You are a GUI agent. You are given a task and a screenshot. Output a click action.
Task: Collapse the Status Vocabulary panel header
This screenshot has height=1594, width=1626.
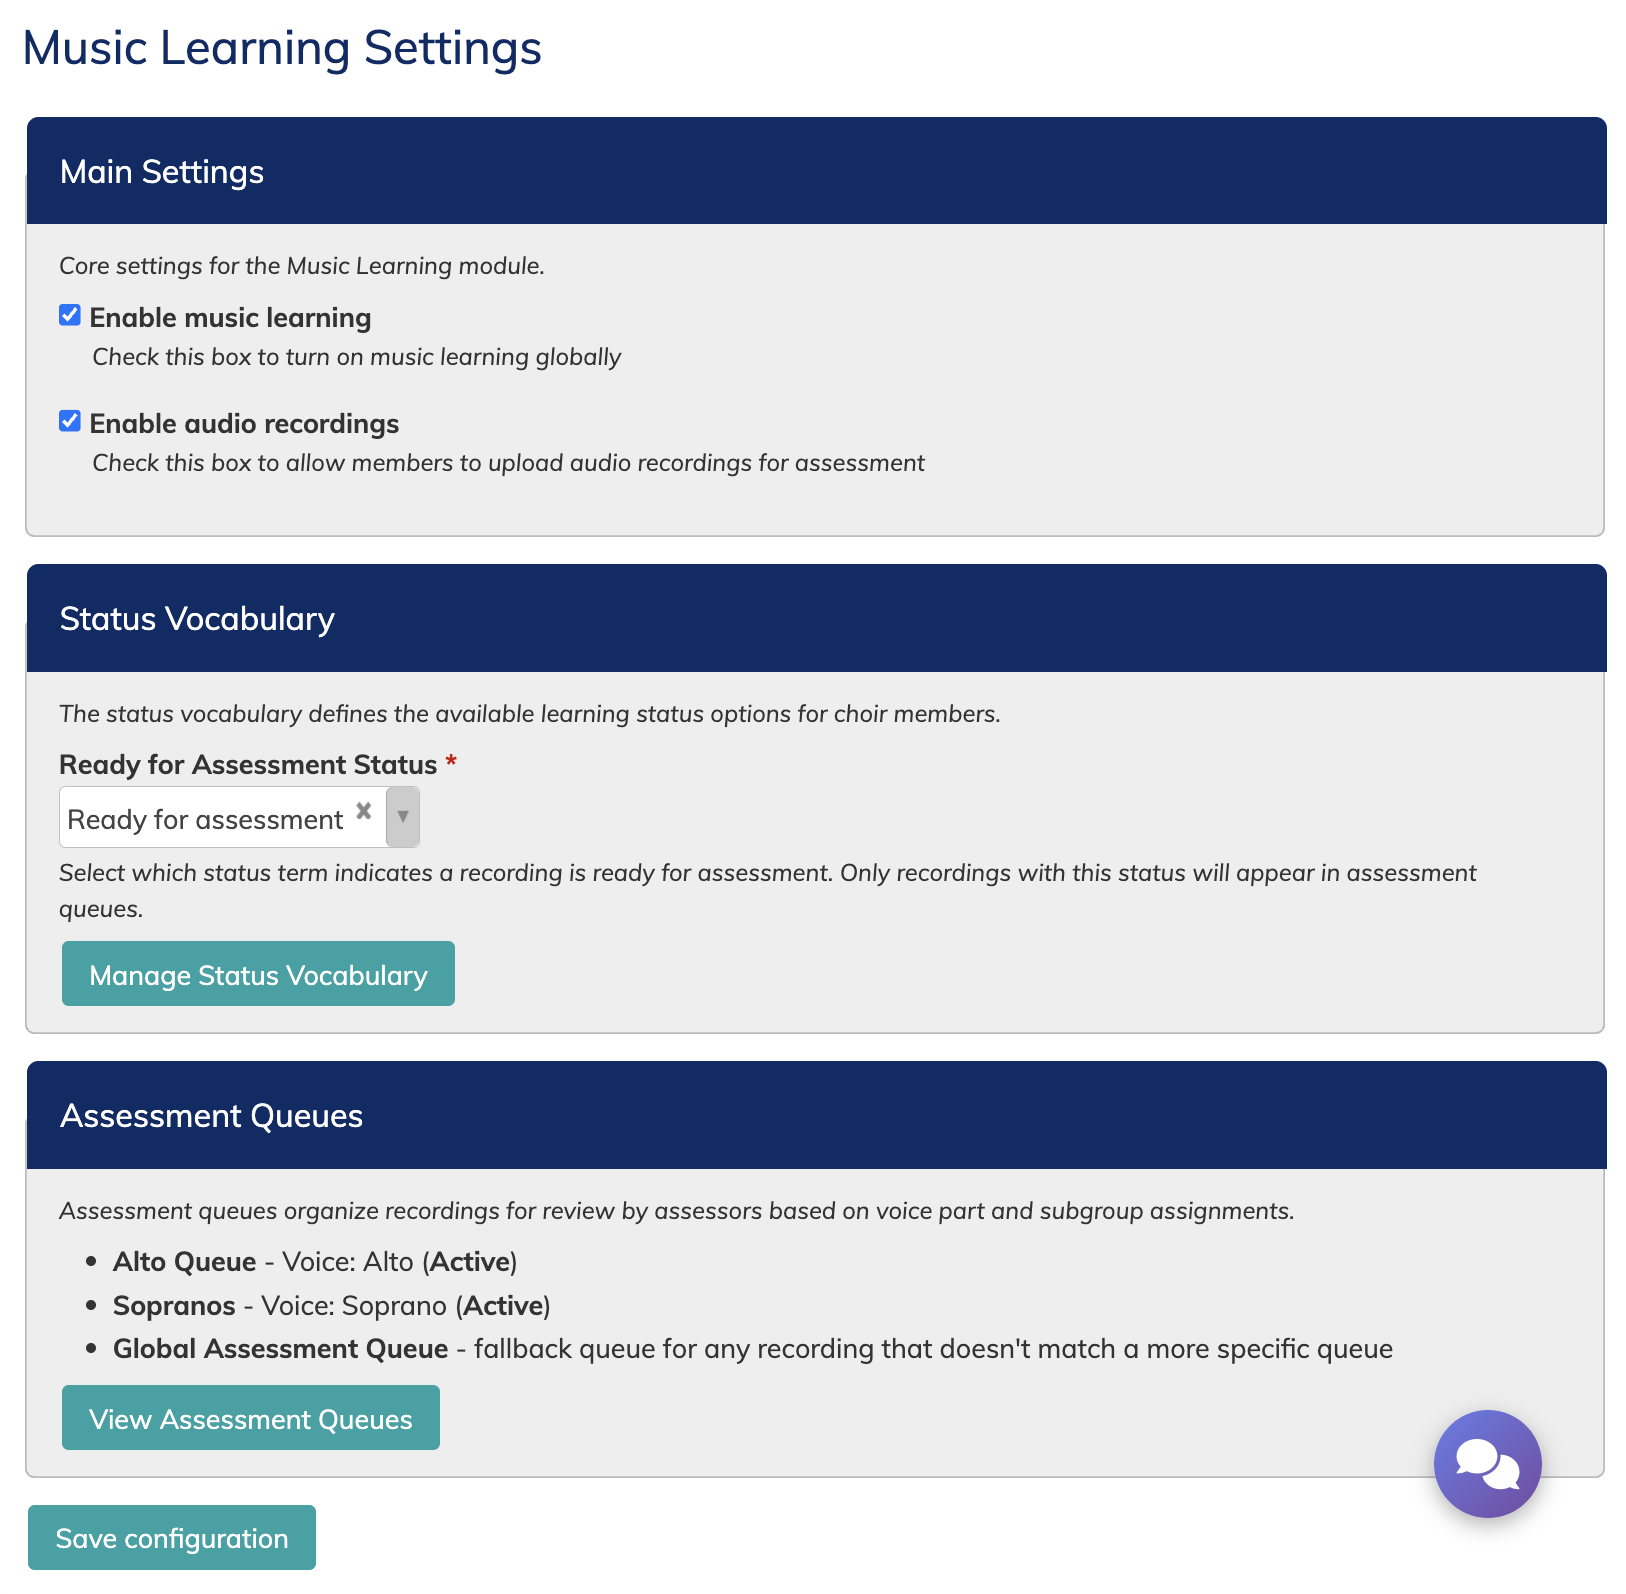click(197, 619)
